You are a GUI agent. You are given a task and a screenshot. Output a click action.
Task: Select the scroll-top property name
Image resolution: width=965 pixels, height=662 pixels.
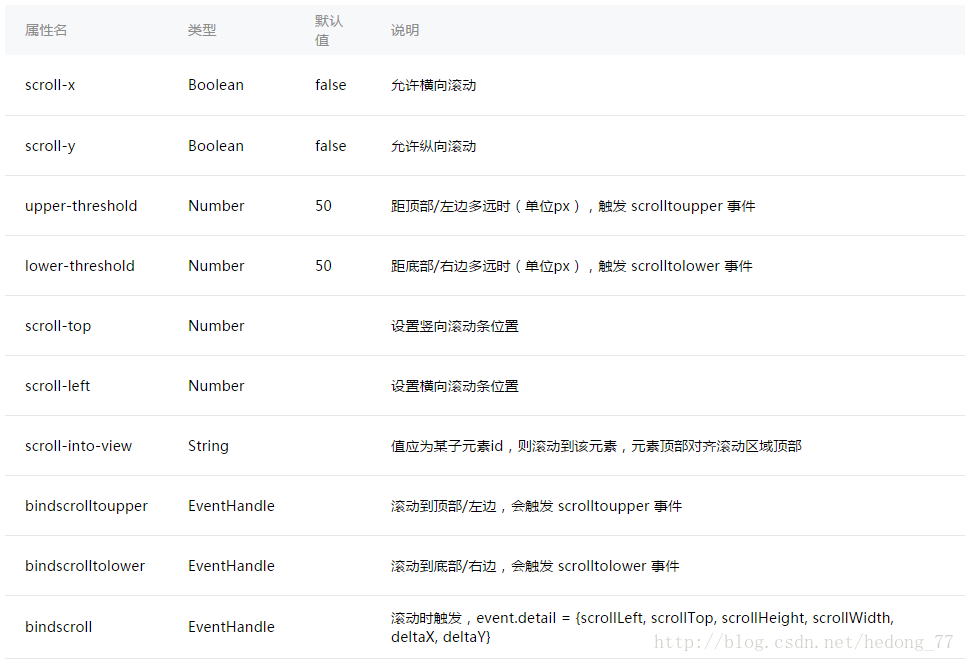(x=58, y=326)
